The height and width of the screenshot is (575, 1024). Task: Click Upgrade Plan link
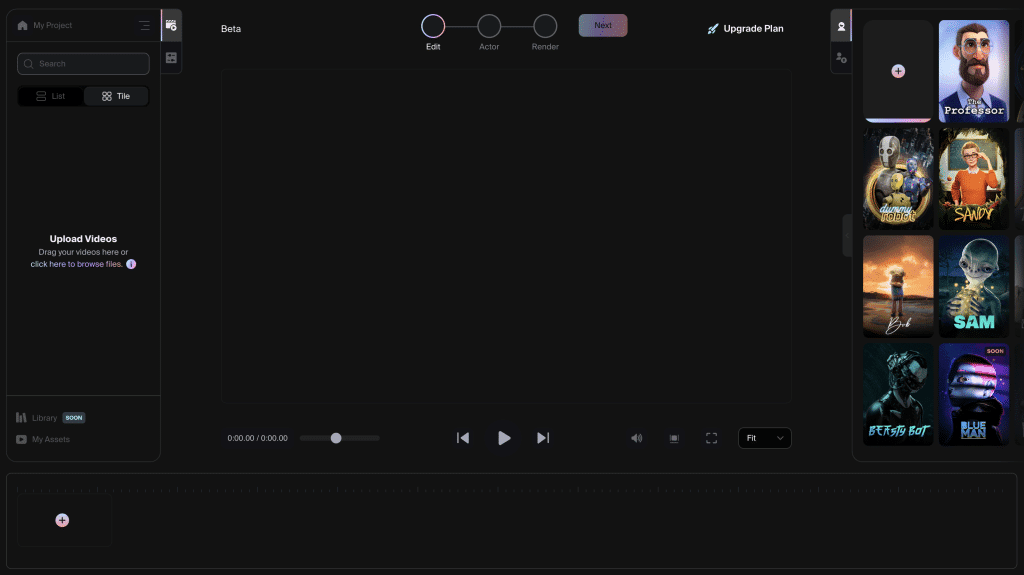click(745, 29)
